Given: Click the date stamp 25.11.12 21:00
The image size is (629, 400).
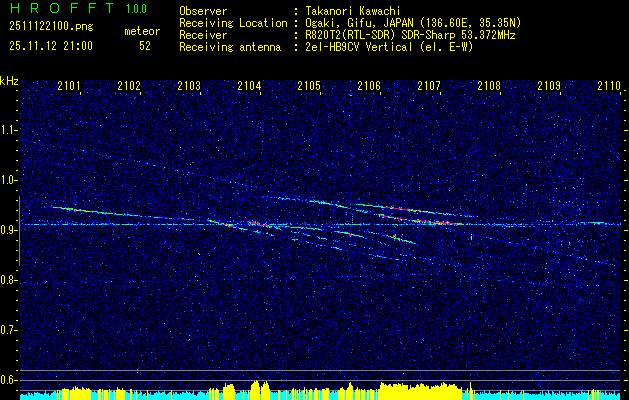Looking at the screenshot, I should coord(51,46).
